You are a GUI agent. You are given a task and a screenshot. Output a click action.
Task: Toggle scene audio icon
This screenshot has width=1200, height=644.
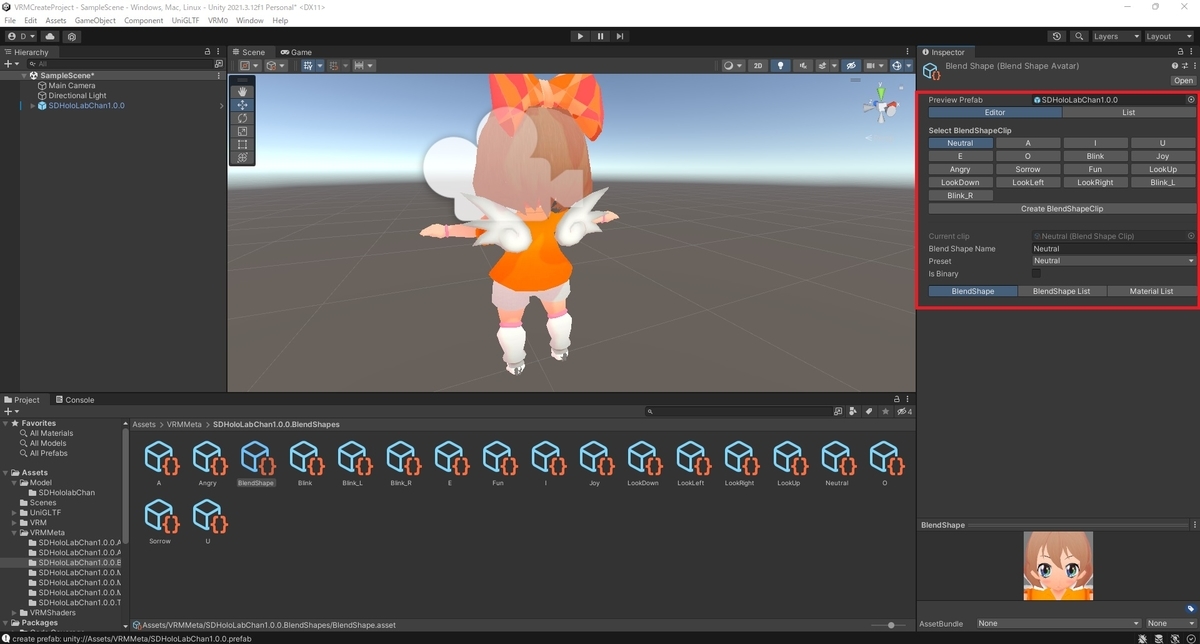pos(803,66)
